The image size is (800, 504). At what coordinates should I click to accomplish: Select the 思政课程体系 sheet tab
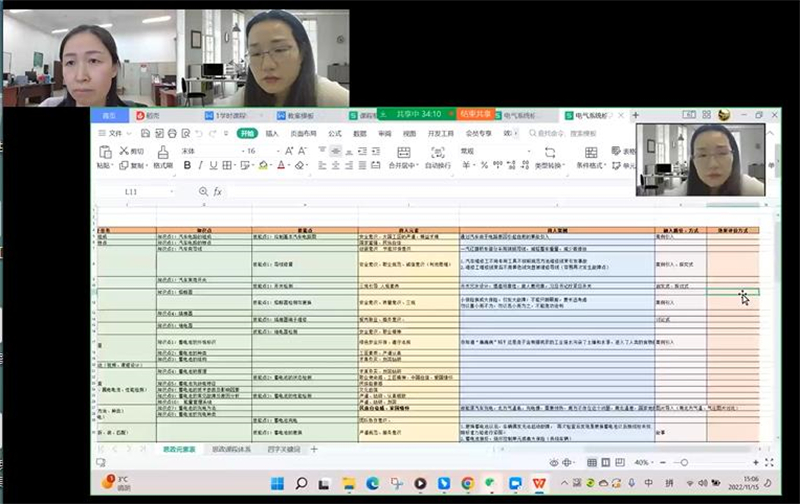click(x=234, y=450)
